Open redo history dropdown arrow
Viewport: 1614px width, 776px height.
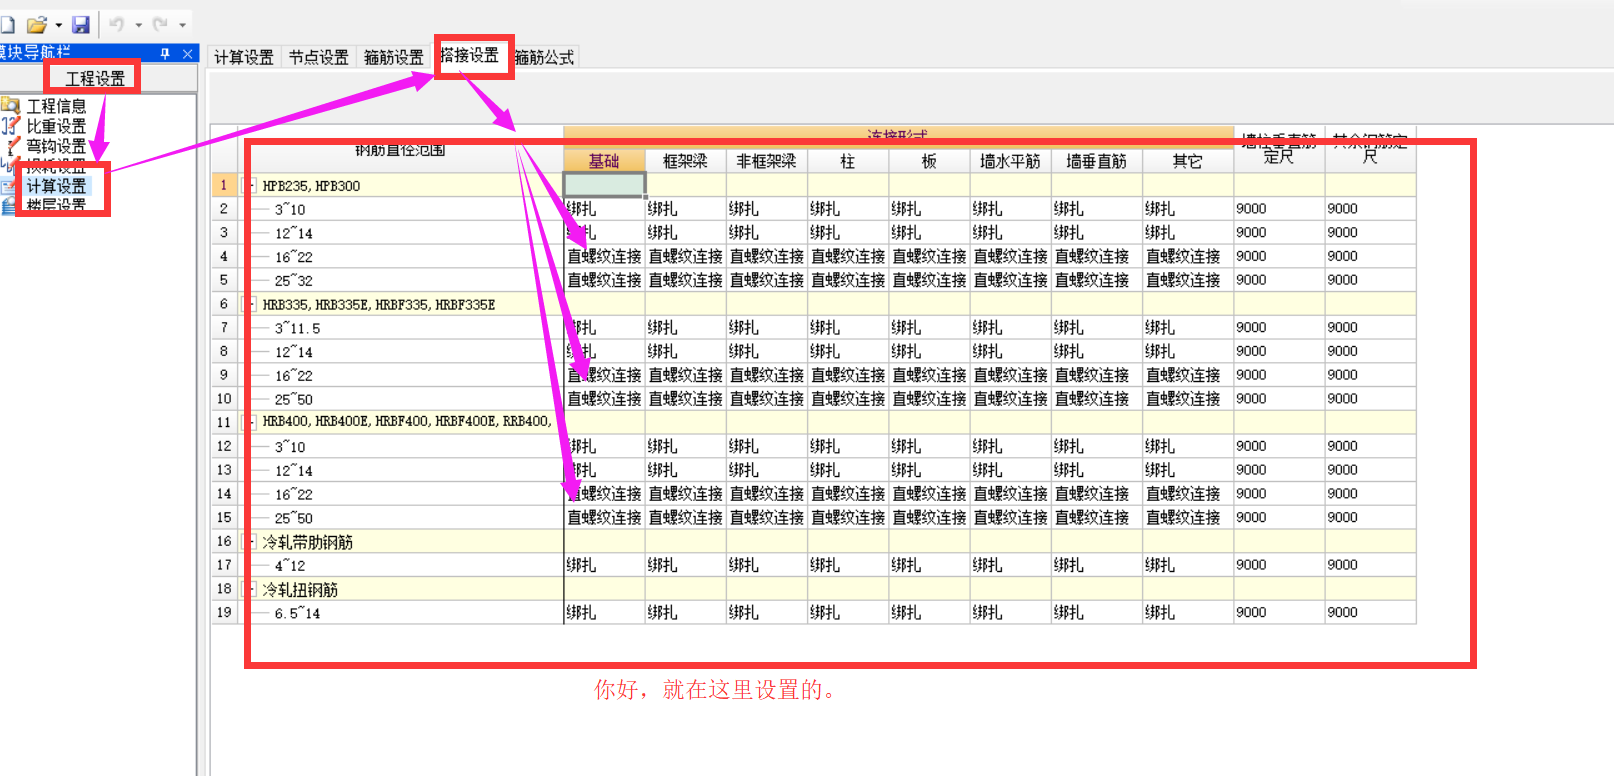[x=182, y=25]
